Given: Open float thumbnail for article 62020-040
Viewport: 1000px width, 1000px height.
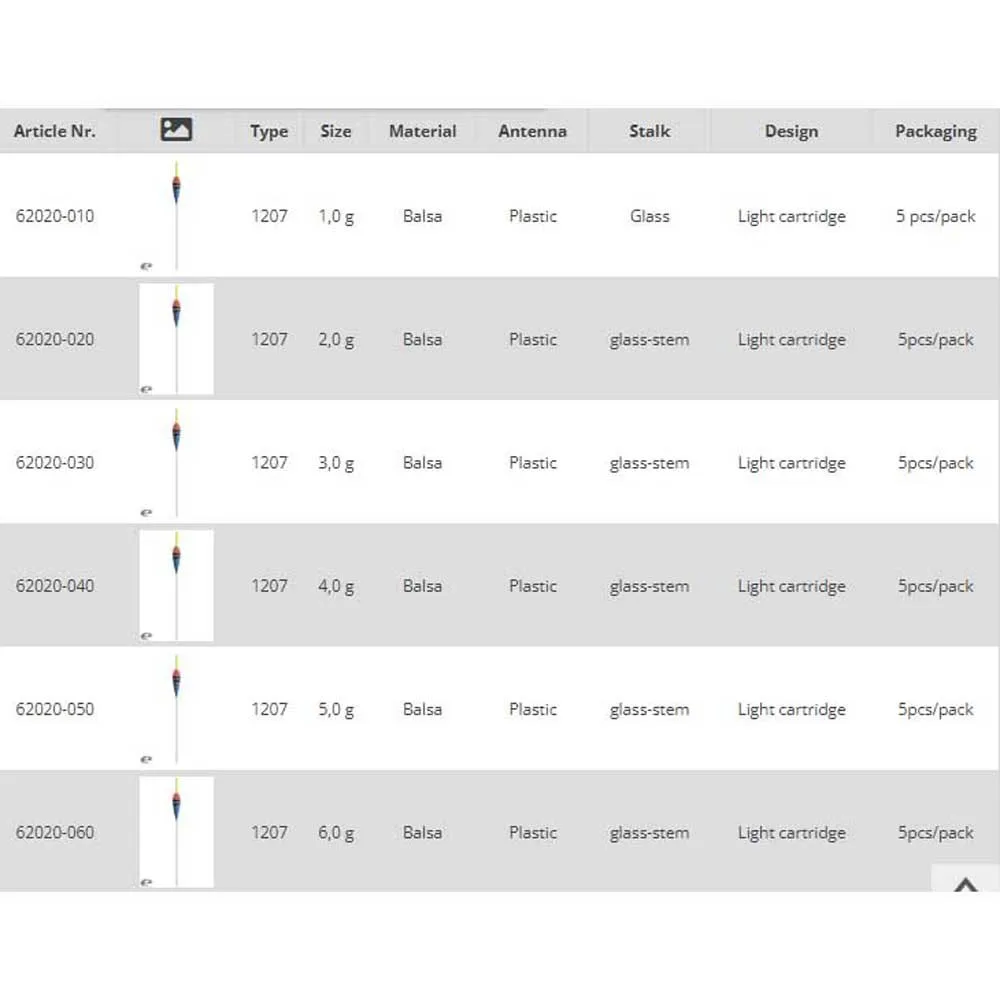Looking at the screenshot, I should click(x=176, y=586).
